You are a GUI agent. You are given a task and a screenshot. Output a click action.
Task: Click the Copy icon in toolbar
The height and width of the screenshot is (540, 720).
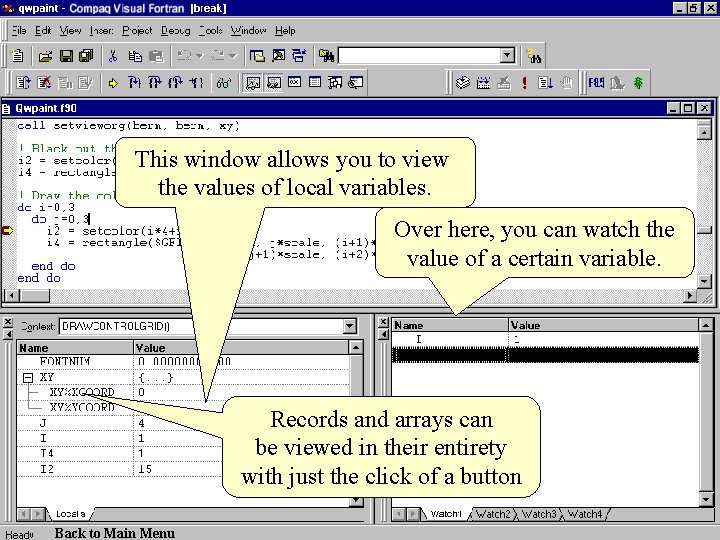[135, 56]
